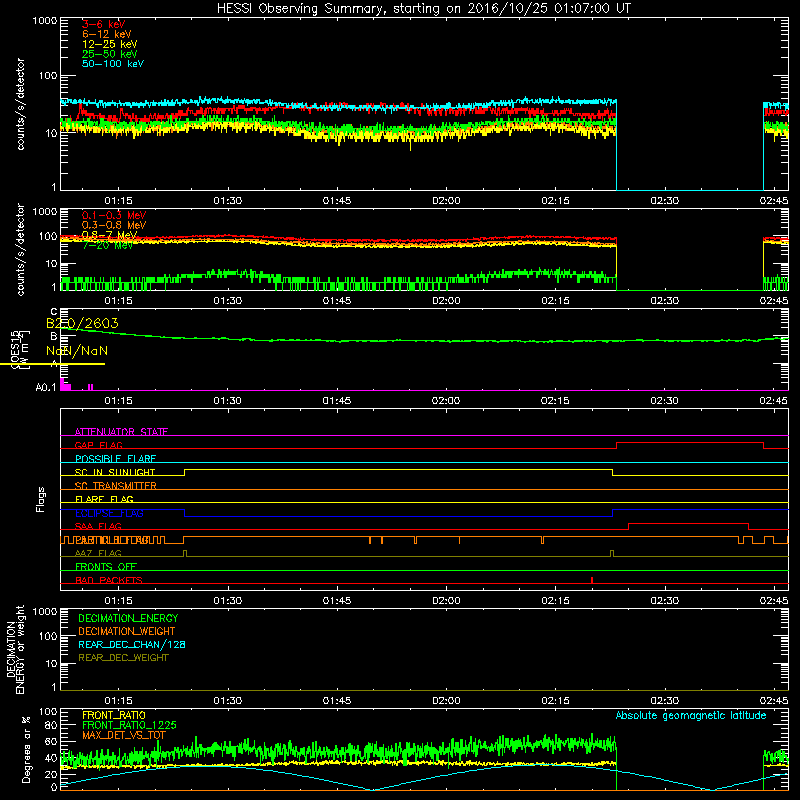Pick the cyan 50-100 keV legend label
Screen dimensions: 800x800
(x=113, y=64)
